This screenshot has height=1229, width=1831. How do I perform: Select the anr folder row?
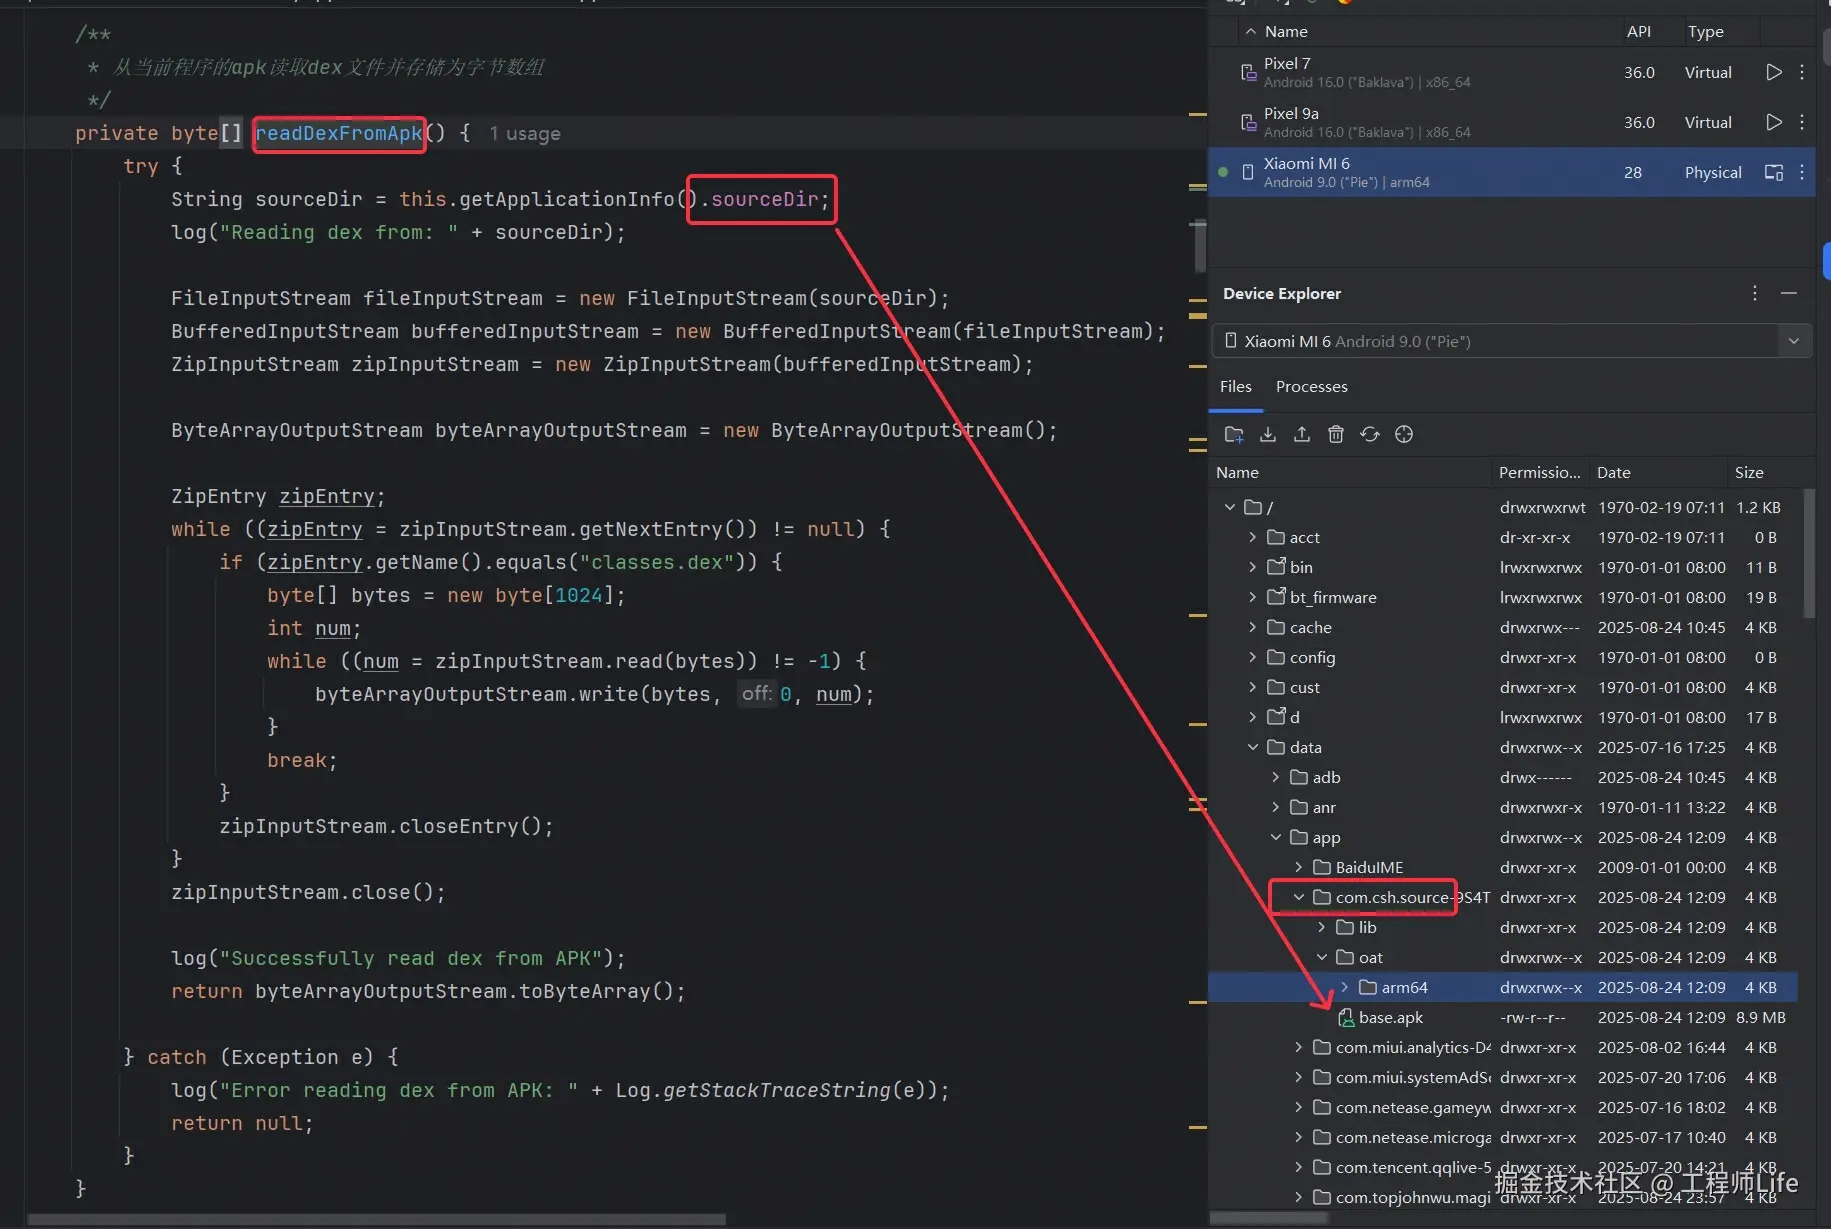point(1503,807)
